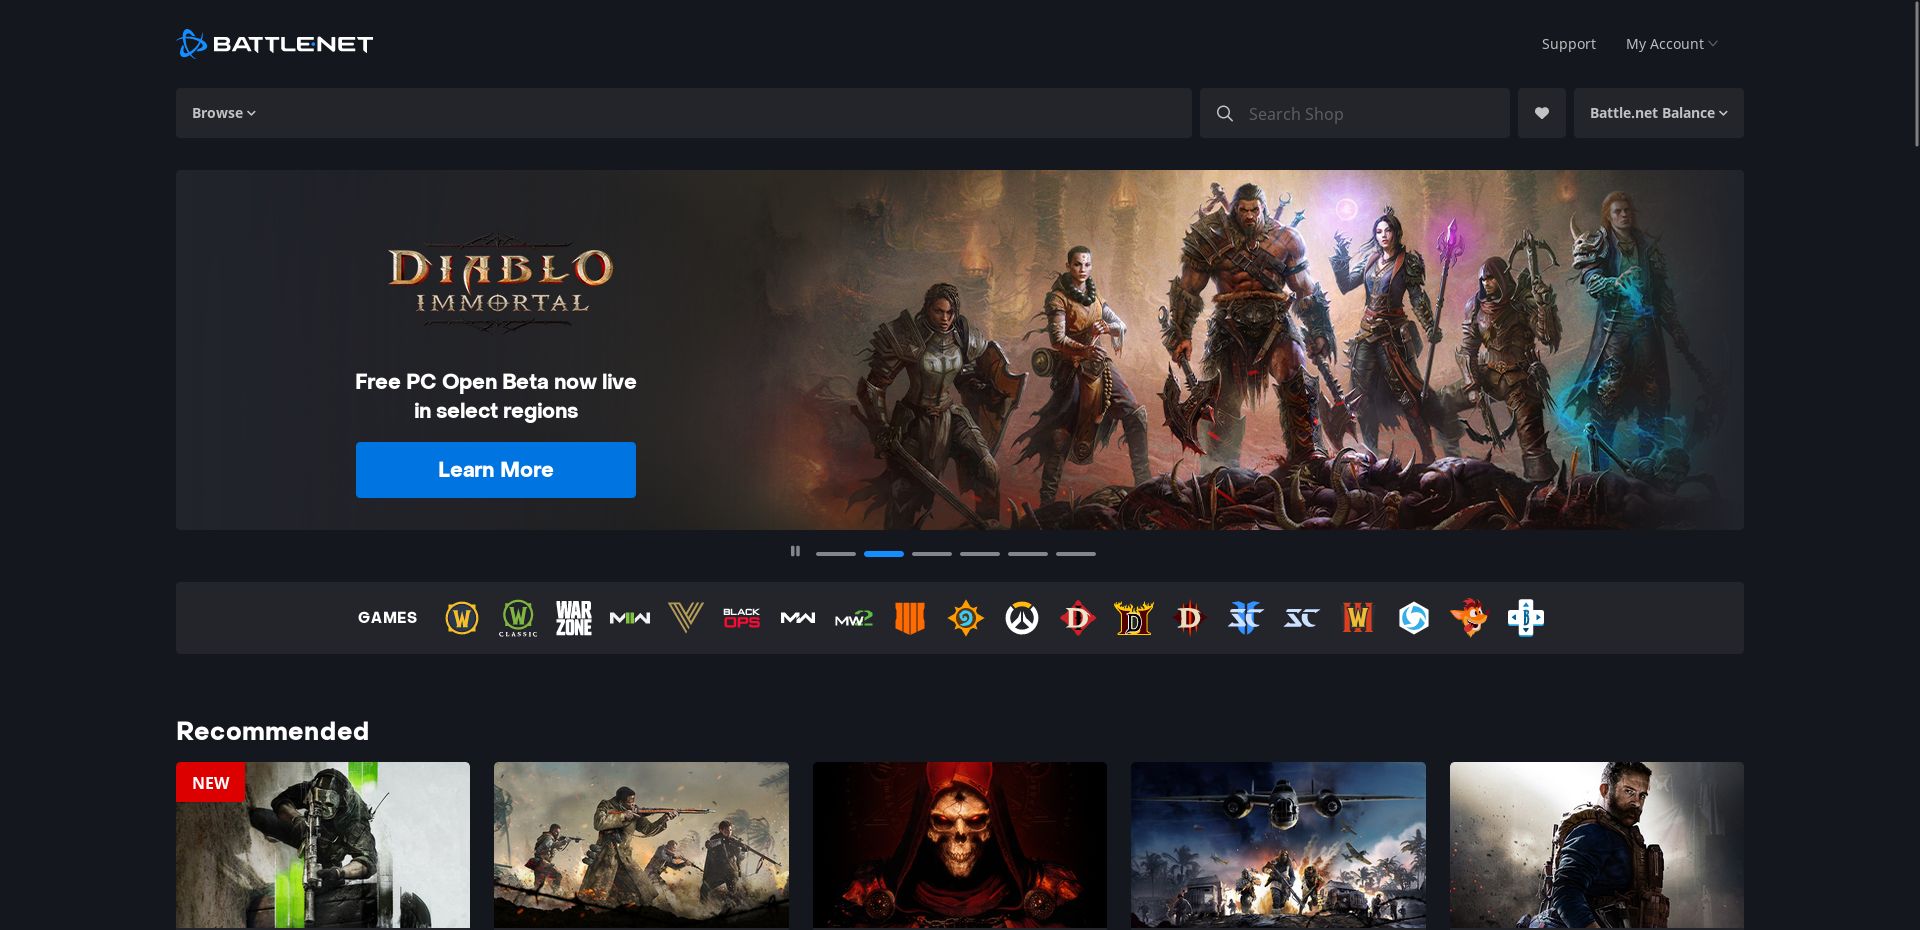The height and width of the screenshot is (930, 1920).
Task: Jump to first carousel slide indicator
Action: 836,553
